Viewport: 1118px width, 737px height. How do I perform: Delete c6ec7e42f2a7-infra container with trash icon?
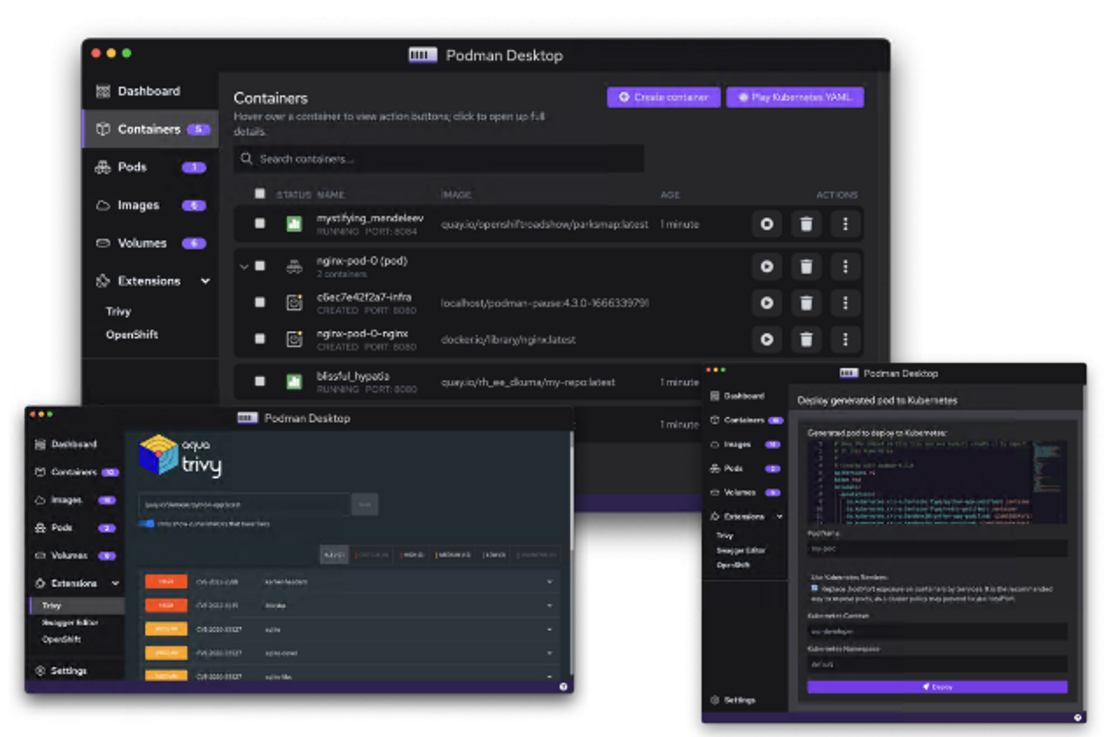point(806,303)
